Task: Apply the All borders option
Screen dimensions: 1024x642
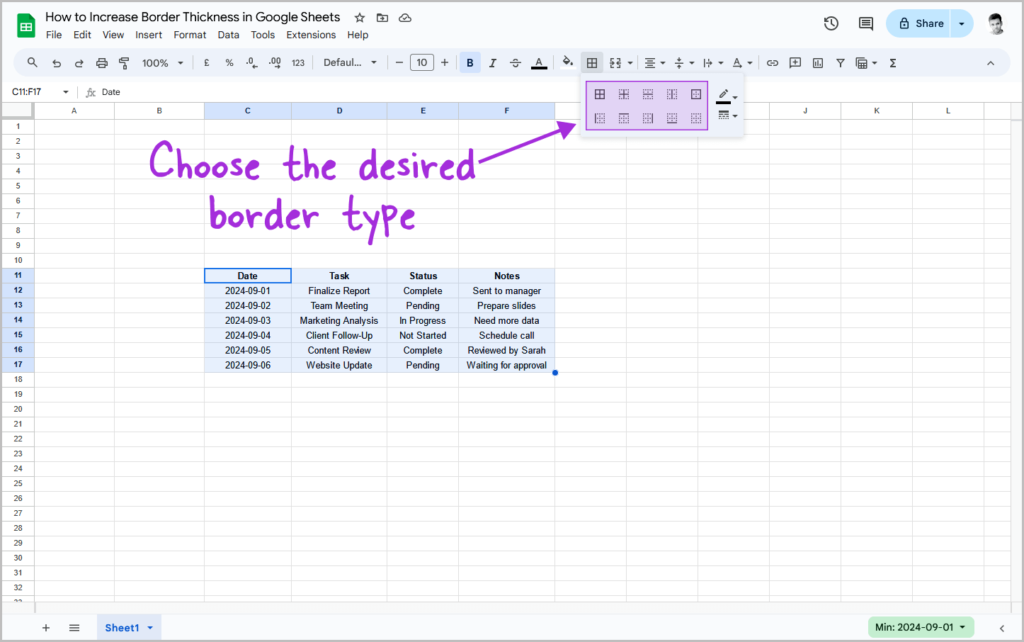Action: [x=600, y=94]
